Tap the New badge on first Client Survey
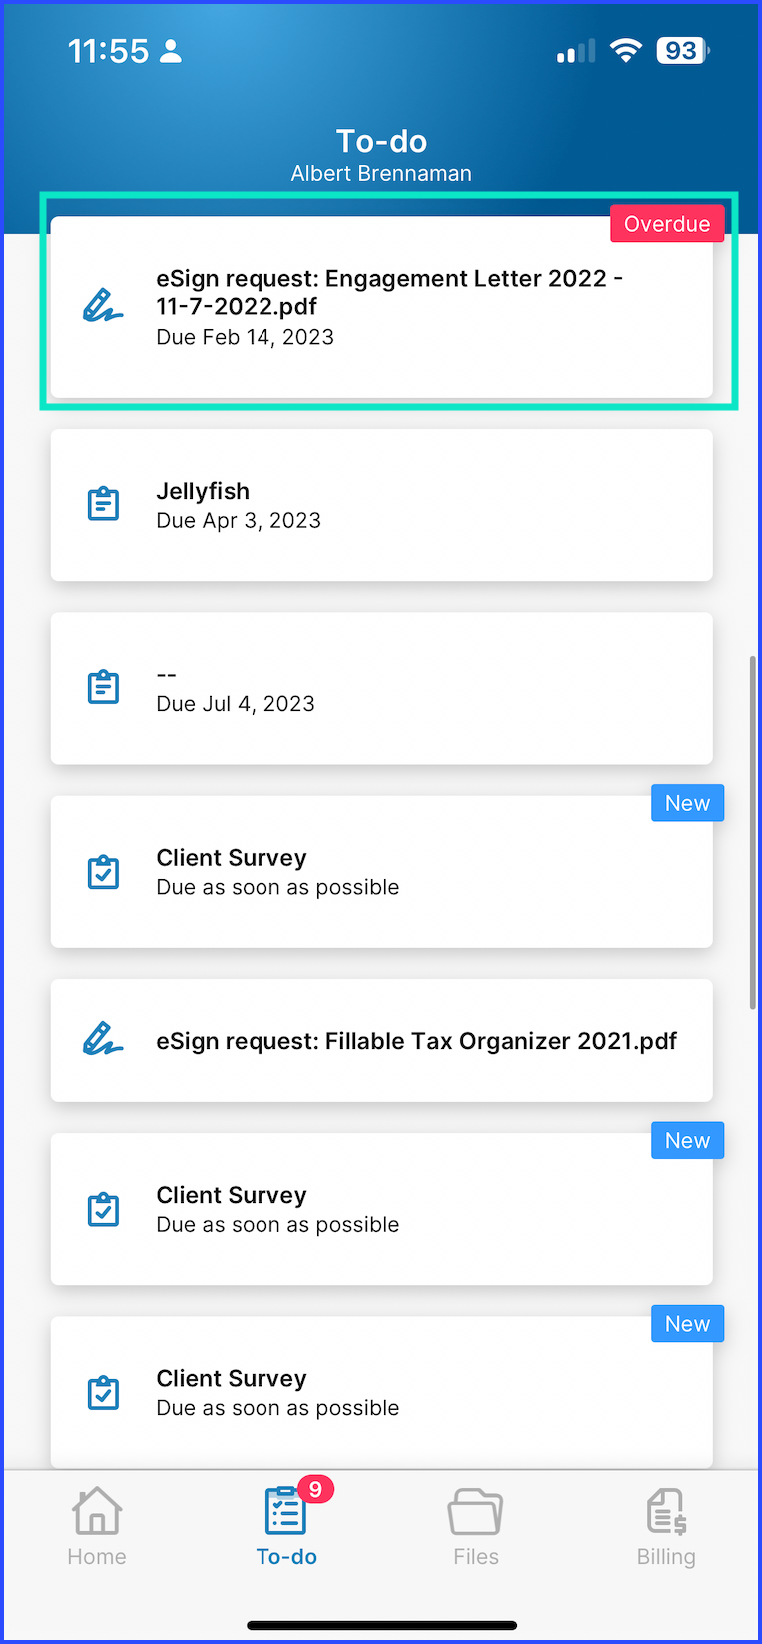This screenshot has width=762, height=1644. [x=687, y=803]
